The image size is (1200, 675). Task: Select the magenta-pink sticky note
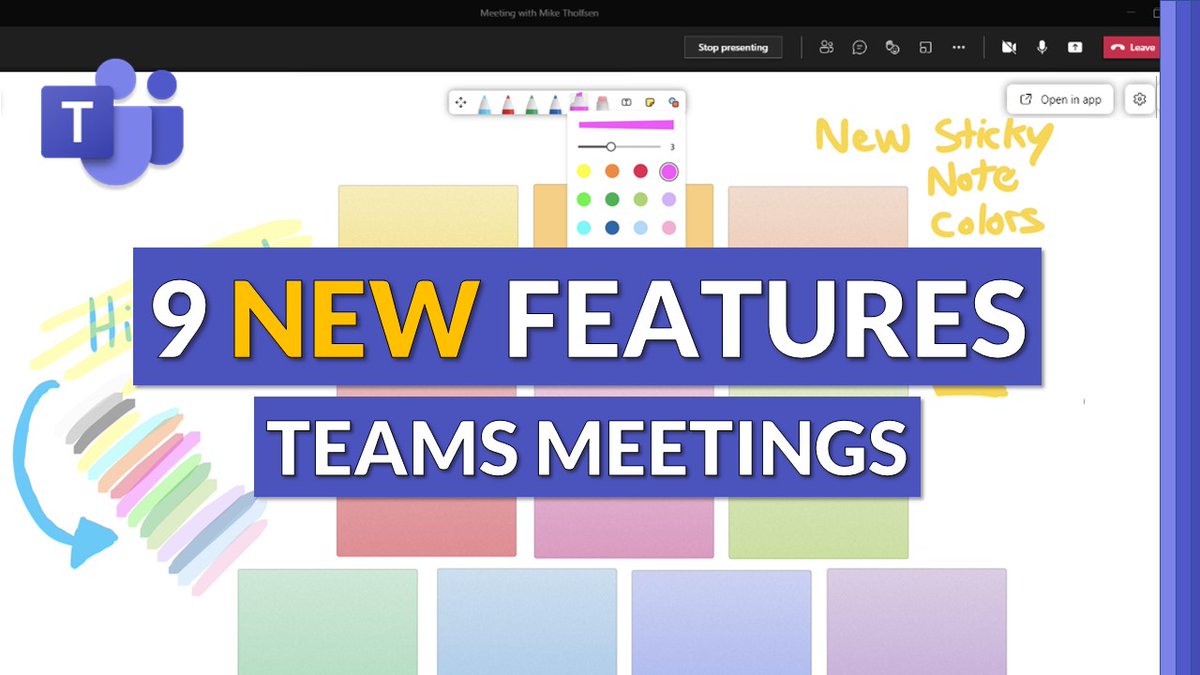pos(624,527)
